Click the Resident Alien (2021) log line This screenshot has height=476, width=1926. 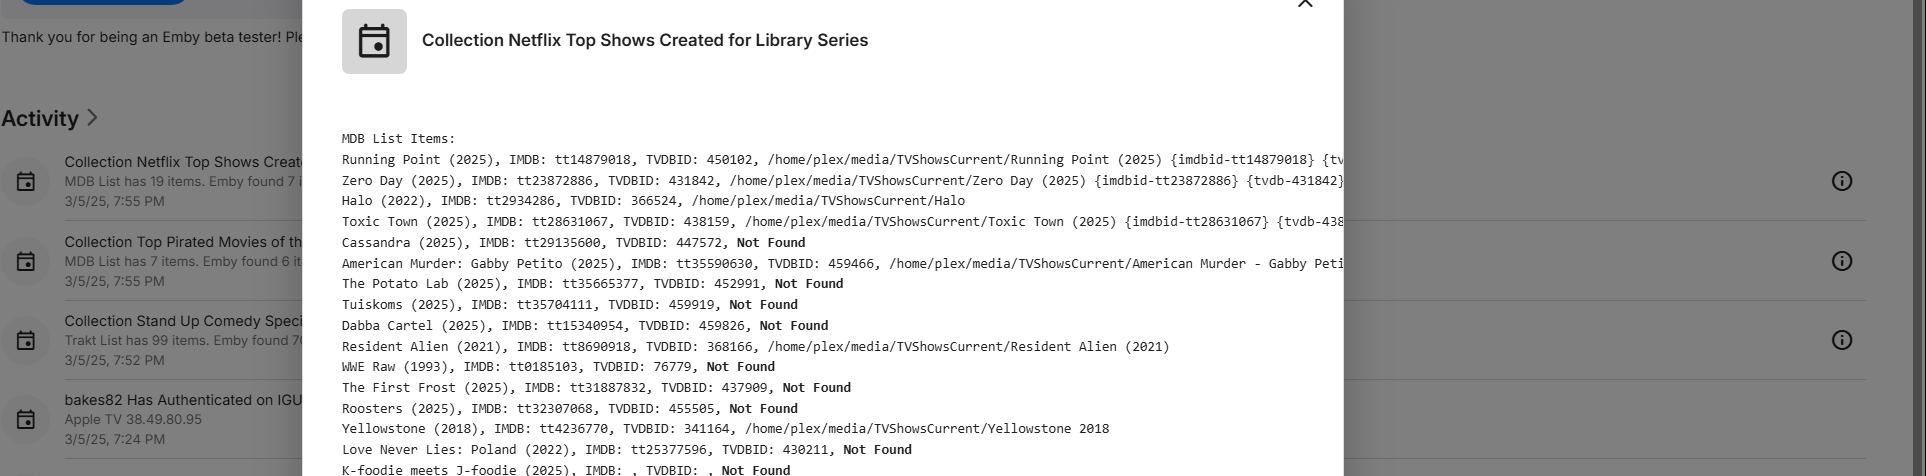tap(755, 347)
